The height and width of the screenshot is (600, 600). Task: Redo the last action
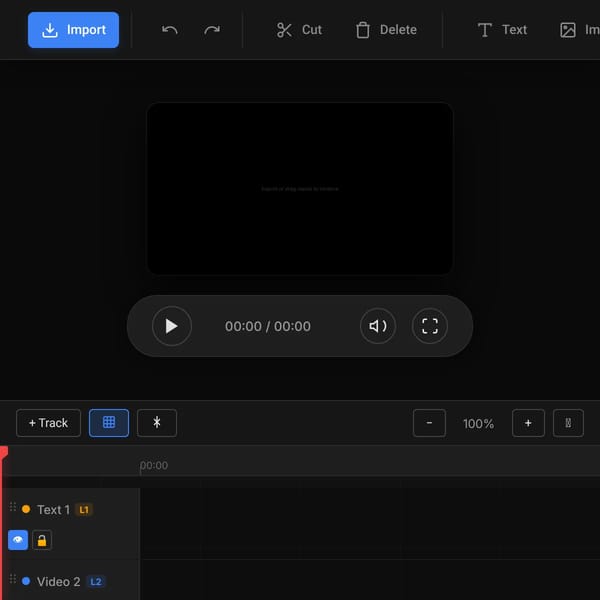(x=212, y=30)
